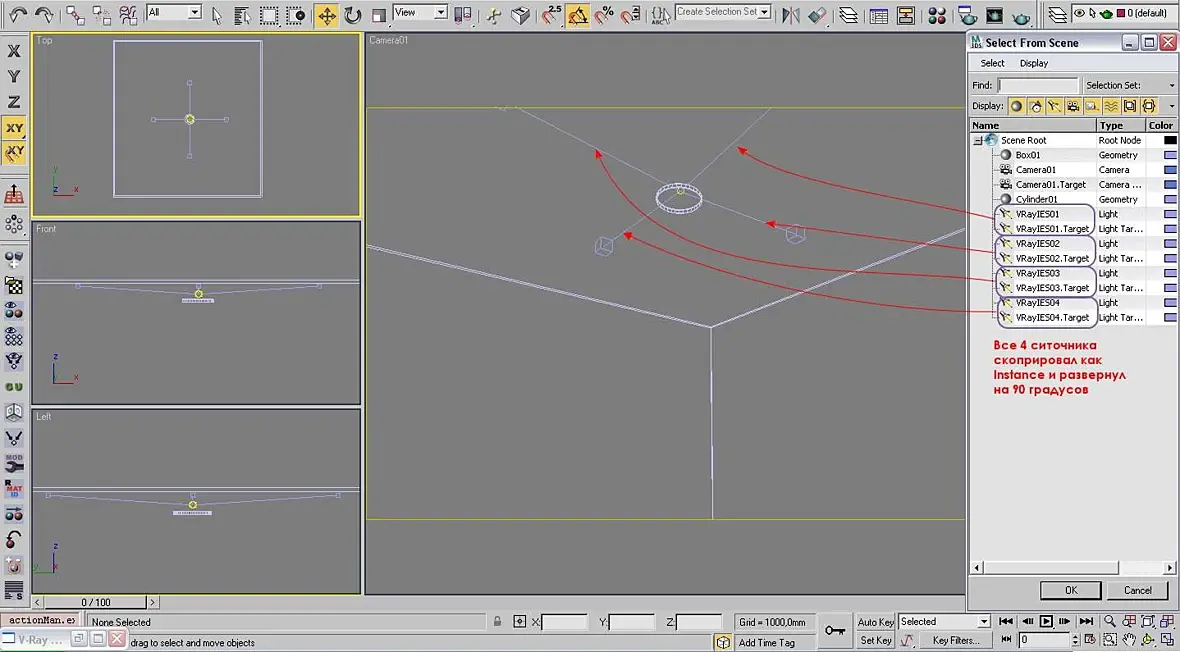Open the View reference coordinate dropdown
1180x652 pixels.
tap(420, 12)
